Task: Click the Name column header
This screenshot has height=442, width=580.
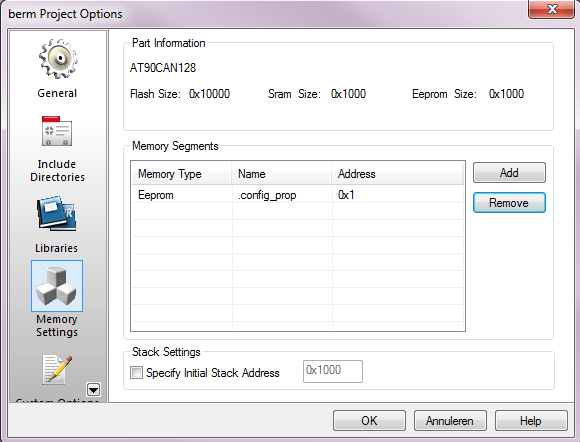Action: [281, 173]
